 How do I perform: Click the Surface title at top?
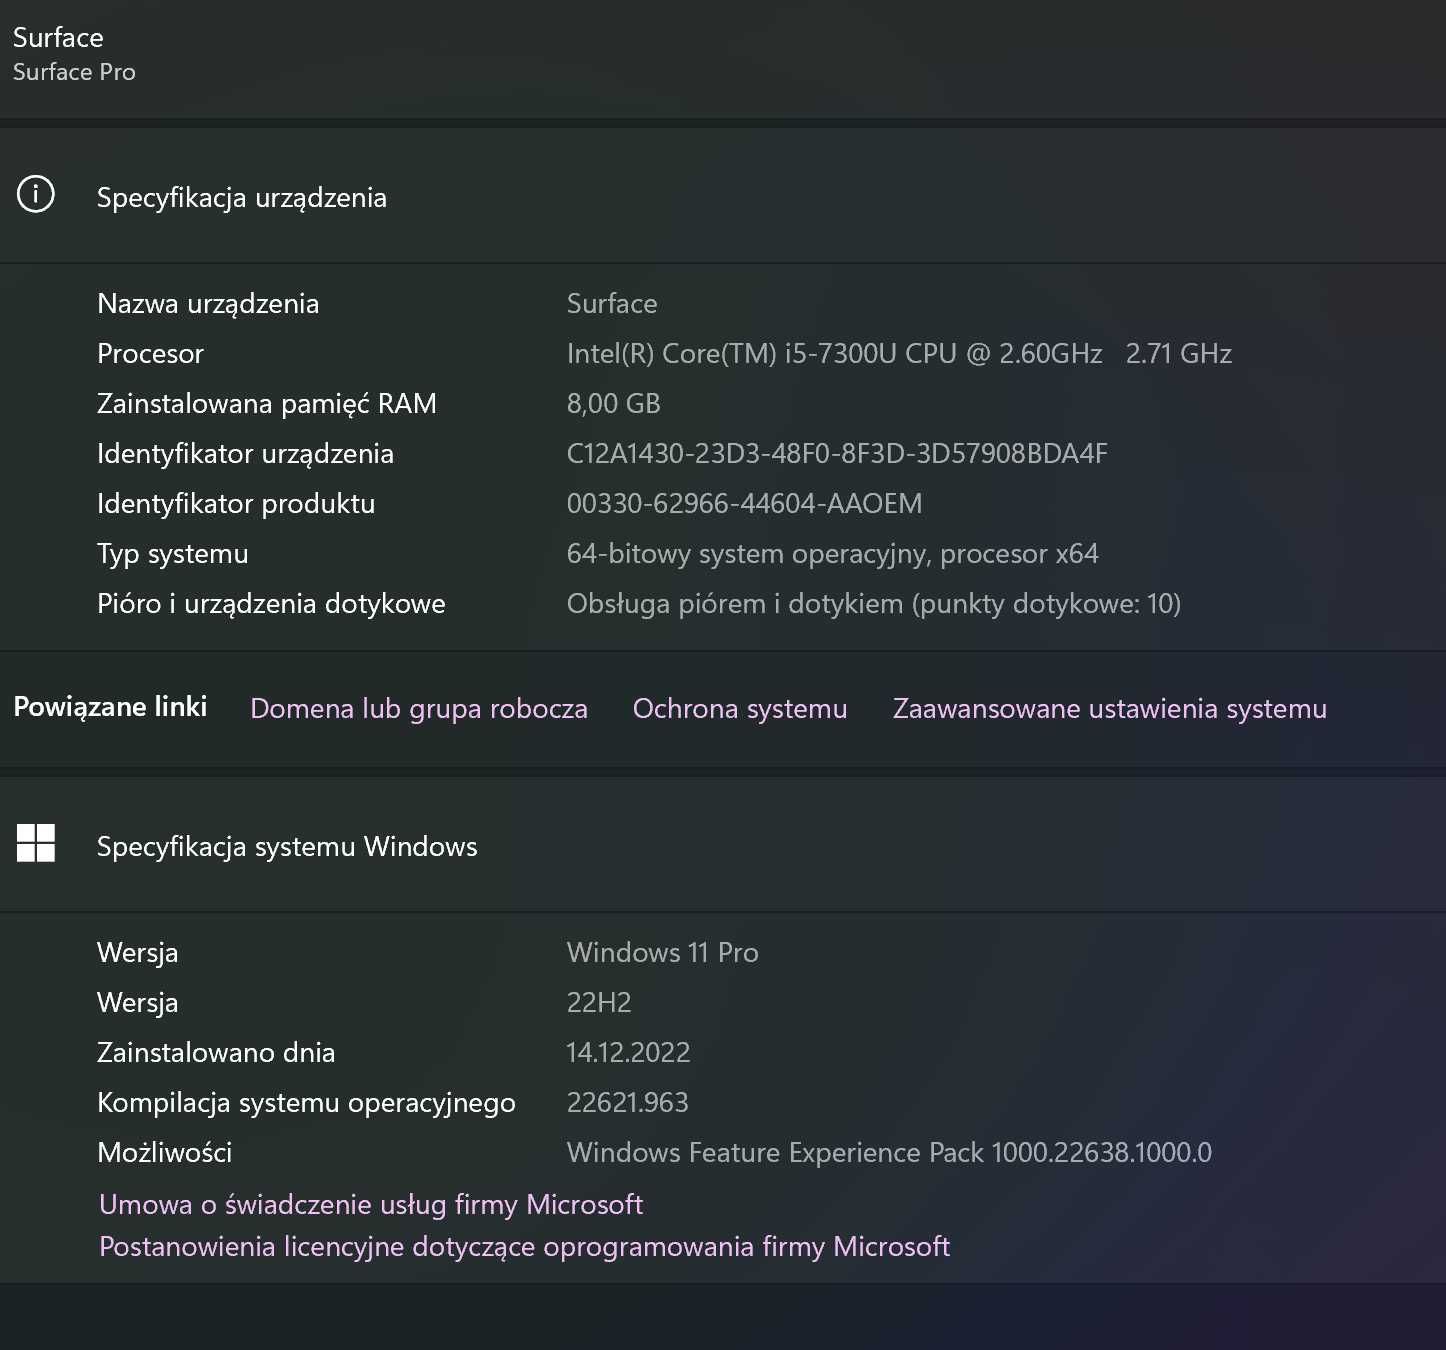pos(58,37)
